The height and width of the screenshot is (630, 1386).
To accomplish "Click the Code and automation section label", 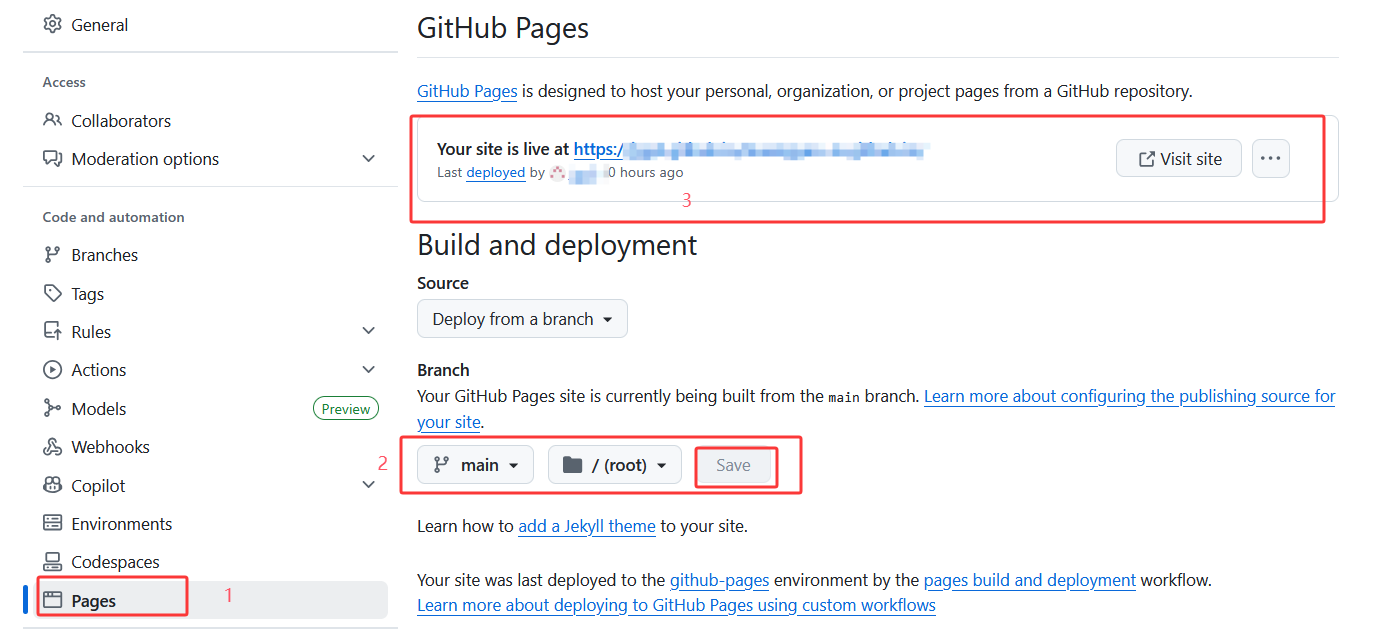I will pyautogui.click(x=113, y=217).
